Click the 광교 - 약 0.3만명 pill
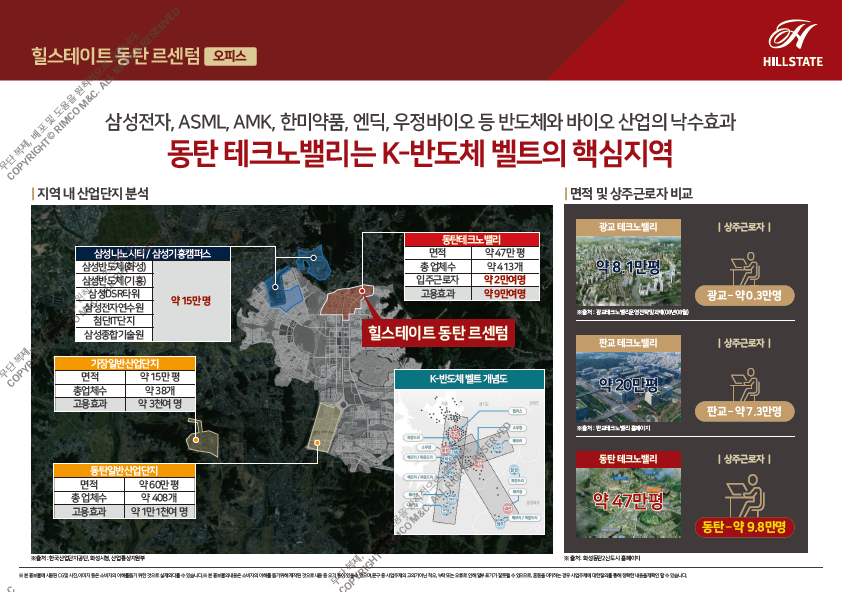Screen dimensions: 842x592 click(744, 295)
